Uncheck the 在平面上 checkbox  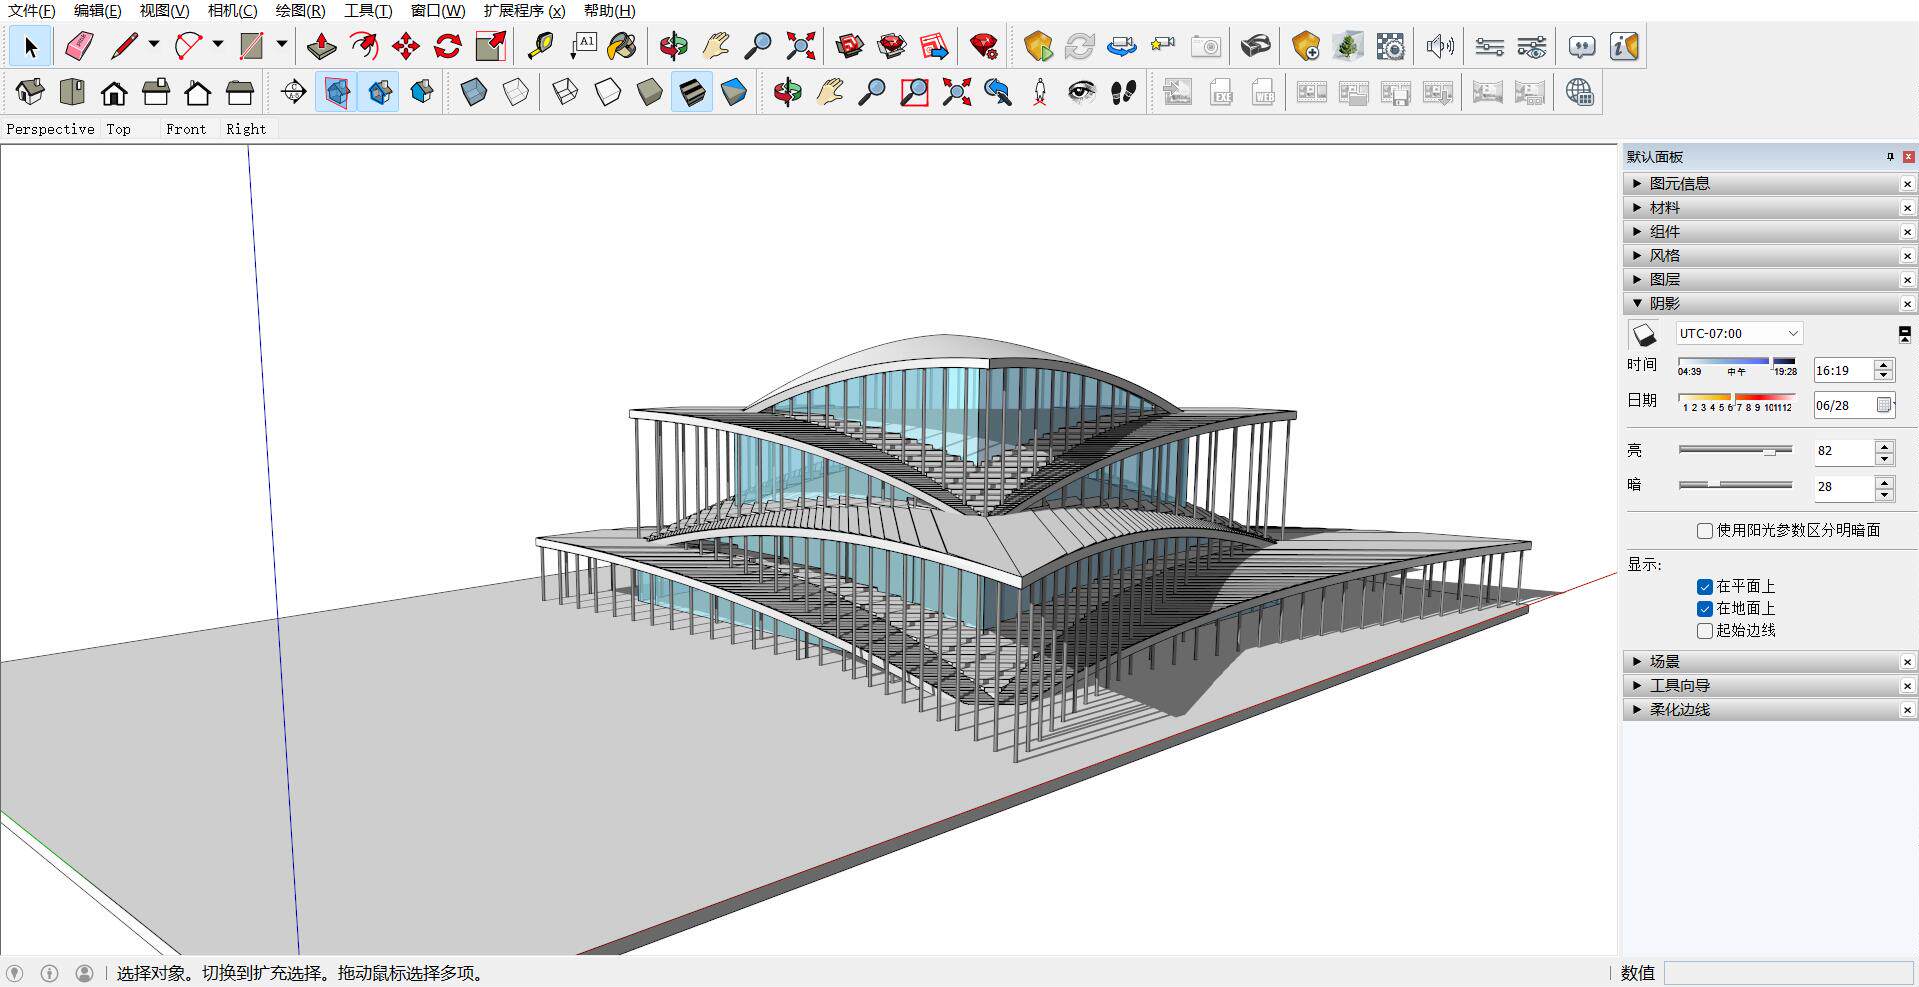click(x=1705, y=587)
